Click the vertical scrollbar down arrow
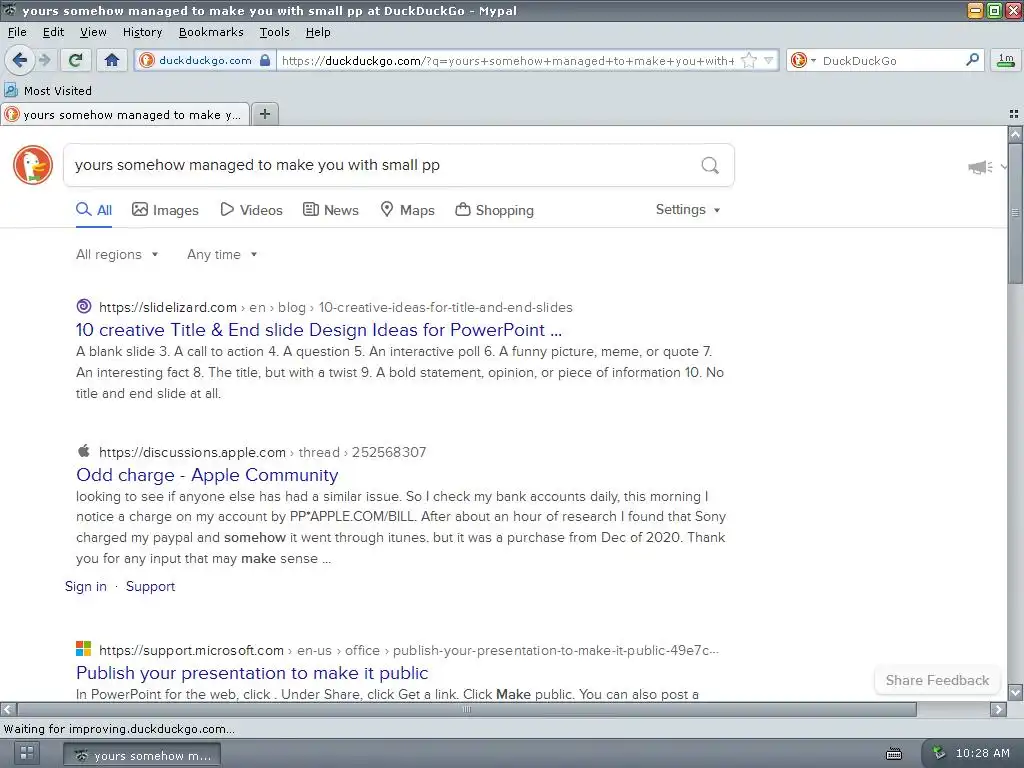The image size is (1024, 768). [1015, 692]
